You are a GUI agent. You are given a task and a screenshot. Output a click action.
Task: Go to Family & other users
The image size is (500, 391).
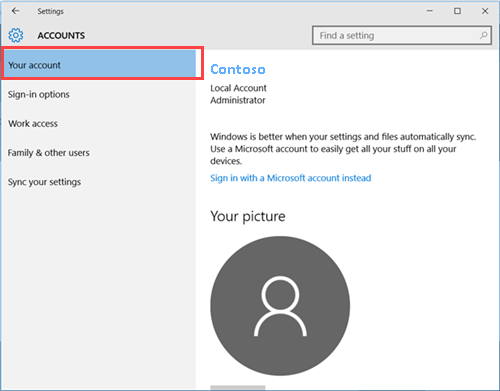coord(49,153)
